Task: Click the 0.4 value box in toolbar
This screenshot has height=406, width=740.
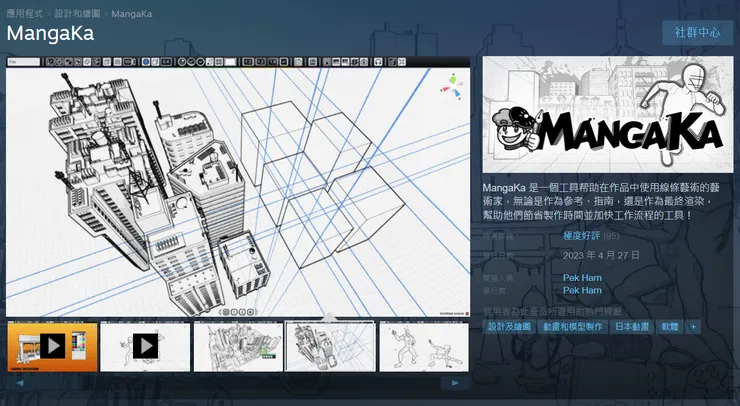Action: 166,62
